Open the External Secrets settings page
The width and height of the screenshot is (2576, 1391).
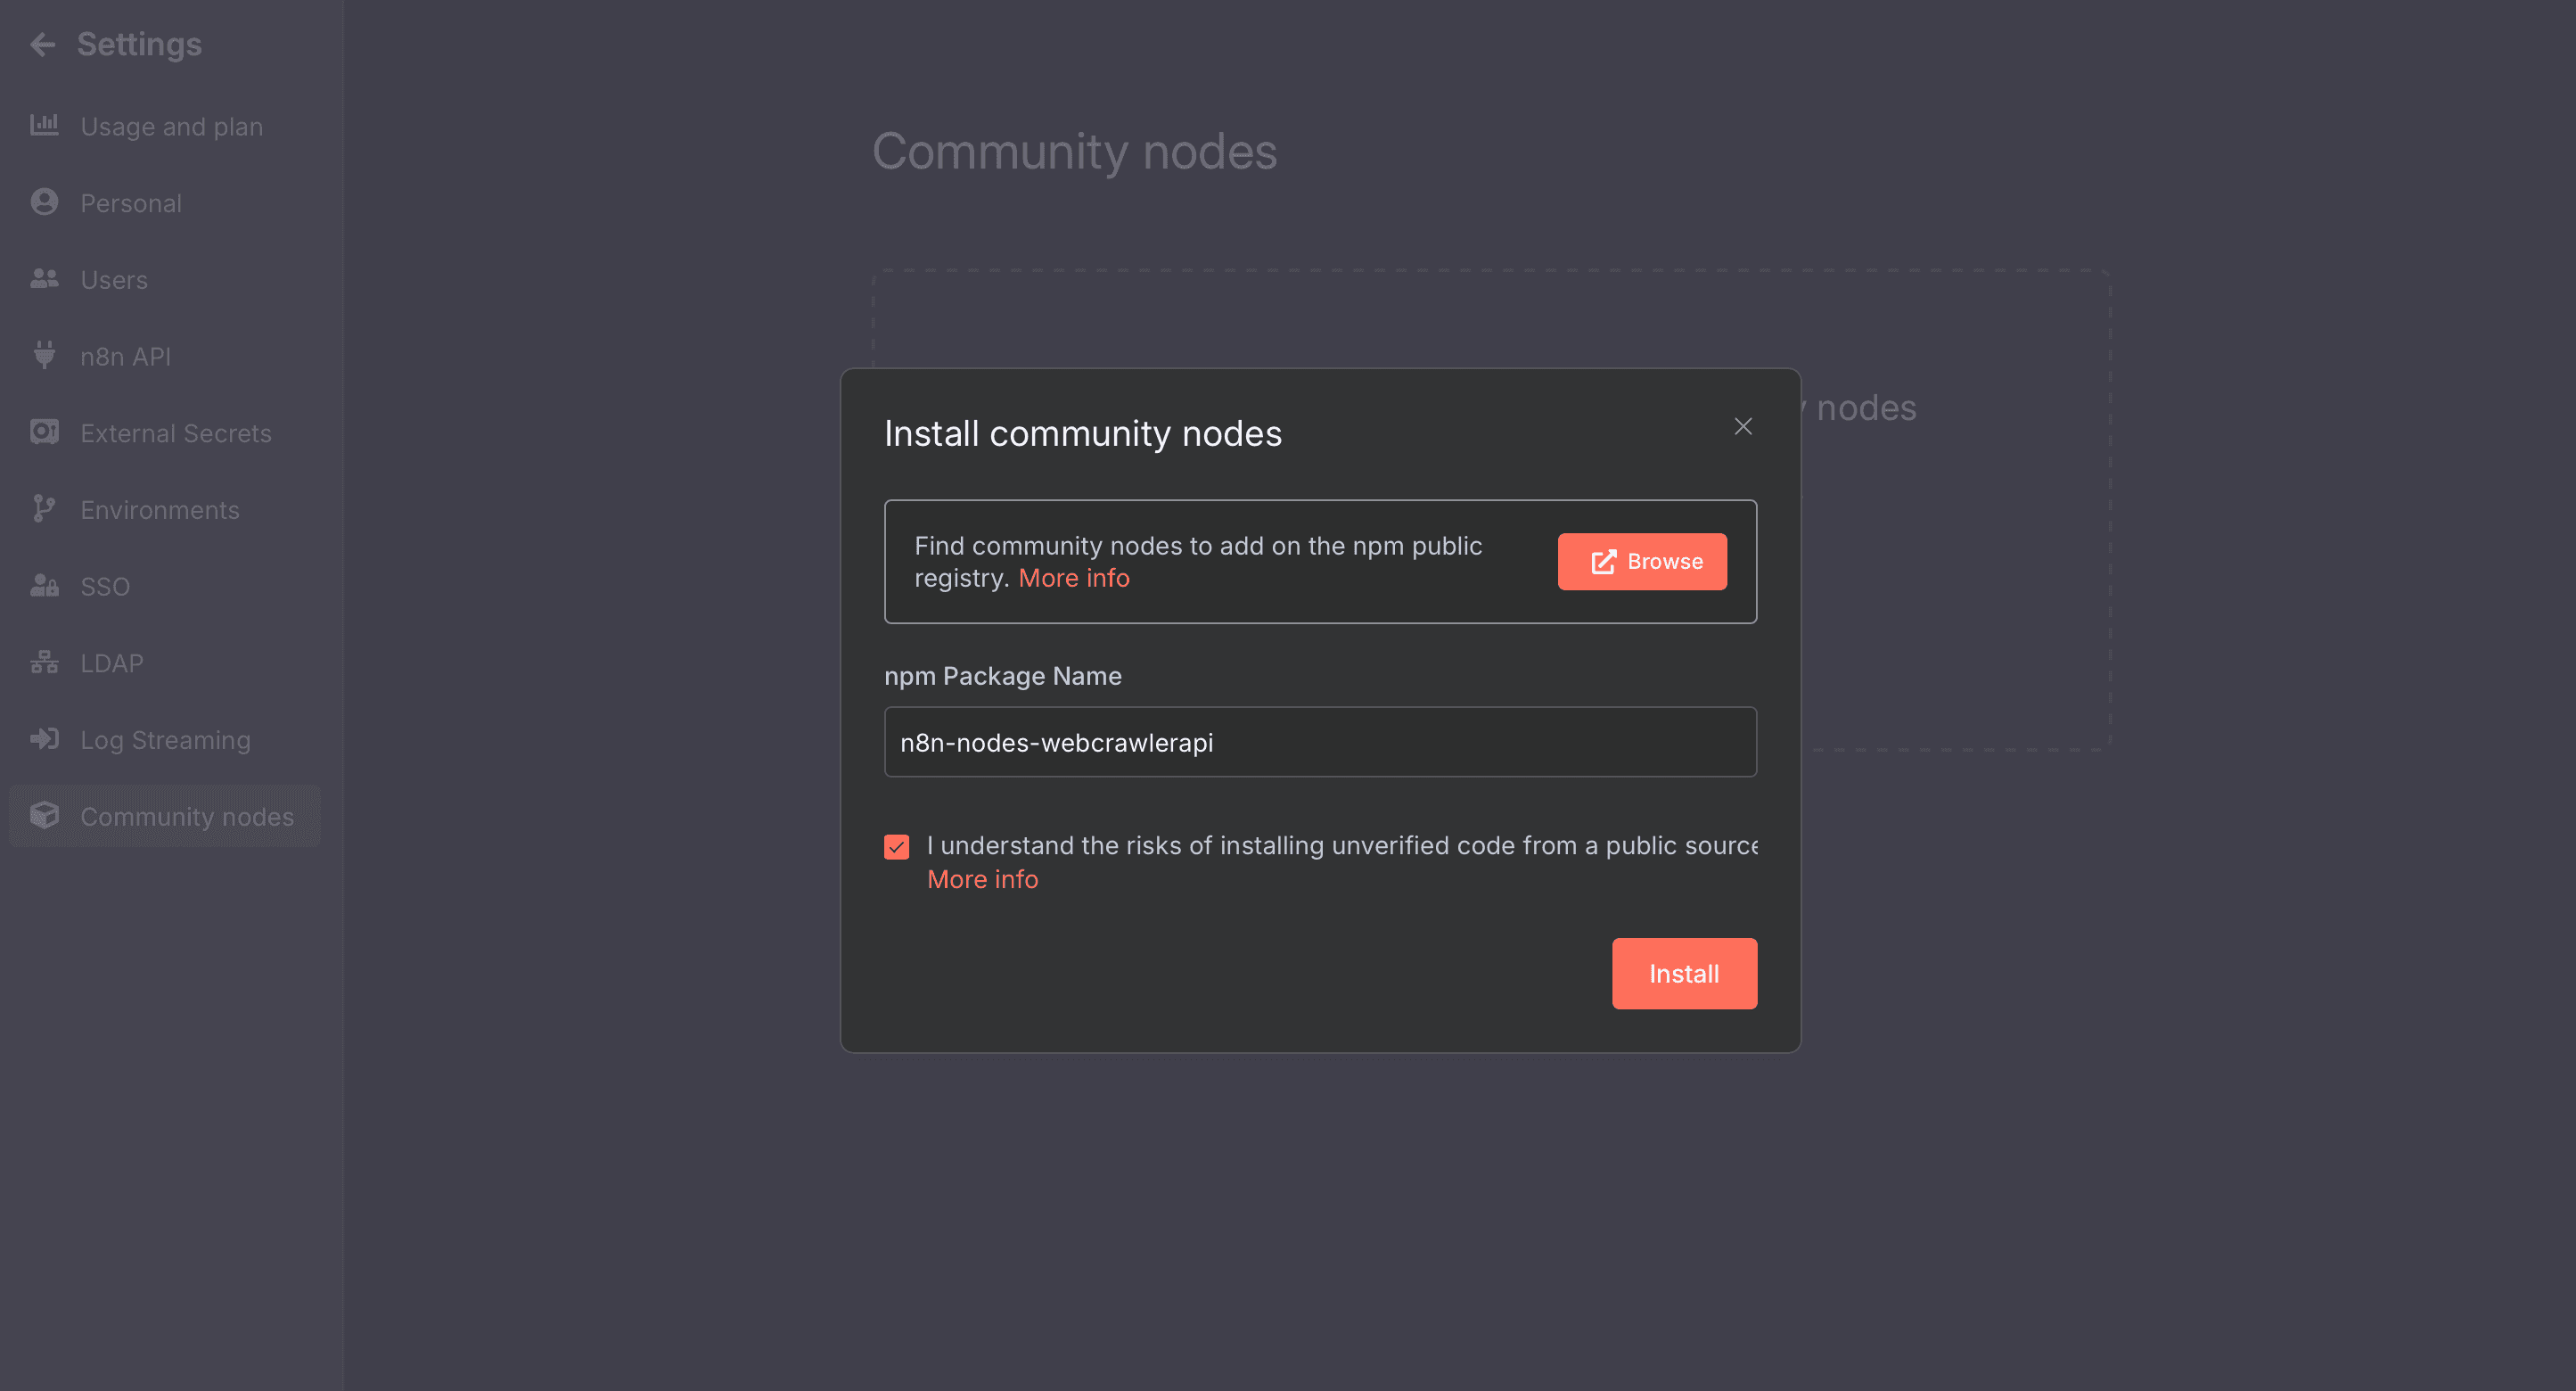click(175, 433)
